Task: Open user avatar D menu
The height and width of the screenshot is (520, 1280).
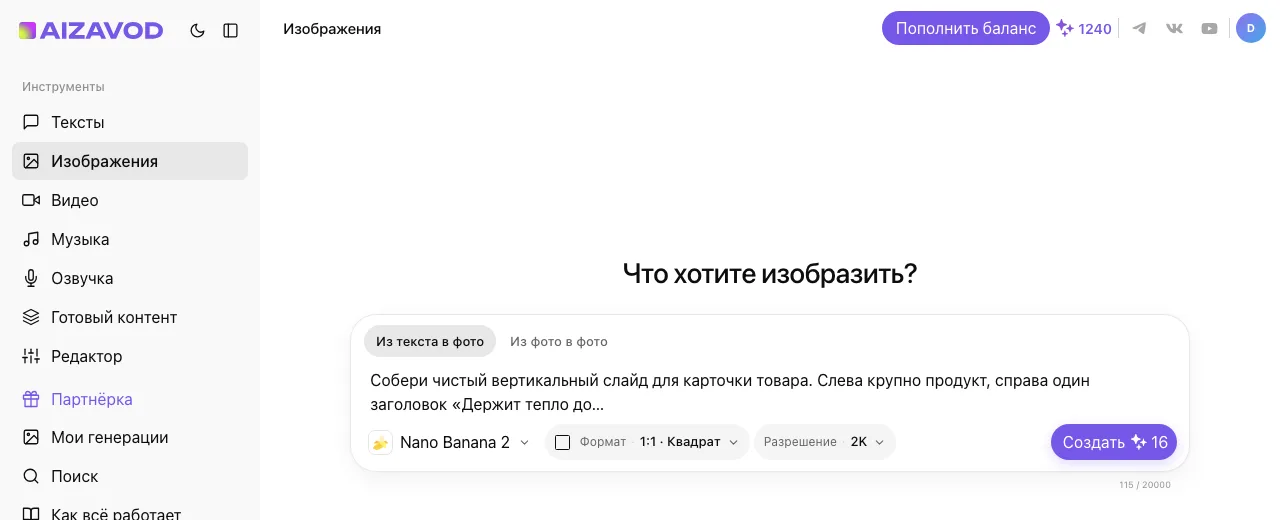Action: point(1251,28)
